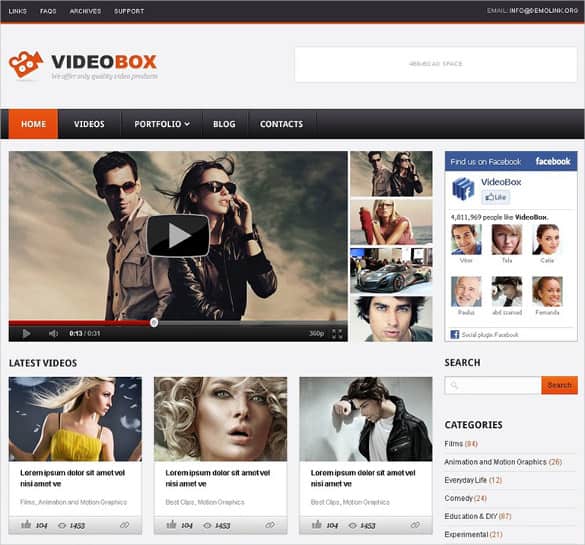585x545 pixels.
Task: Open the HOME navigation tab
Action: point(33,124)
